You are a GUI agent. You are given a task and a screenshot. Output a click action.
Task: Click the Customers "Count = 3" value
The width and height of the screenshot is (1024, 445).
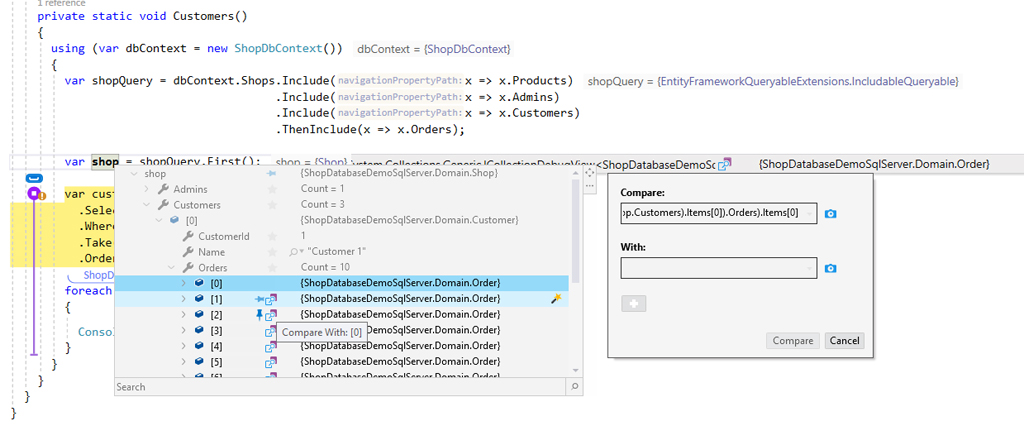[x=323, y=205]
